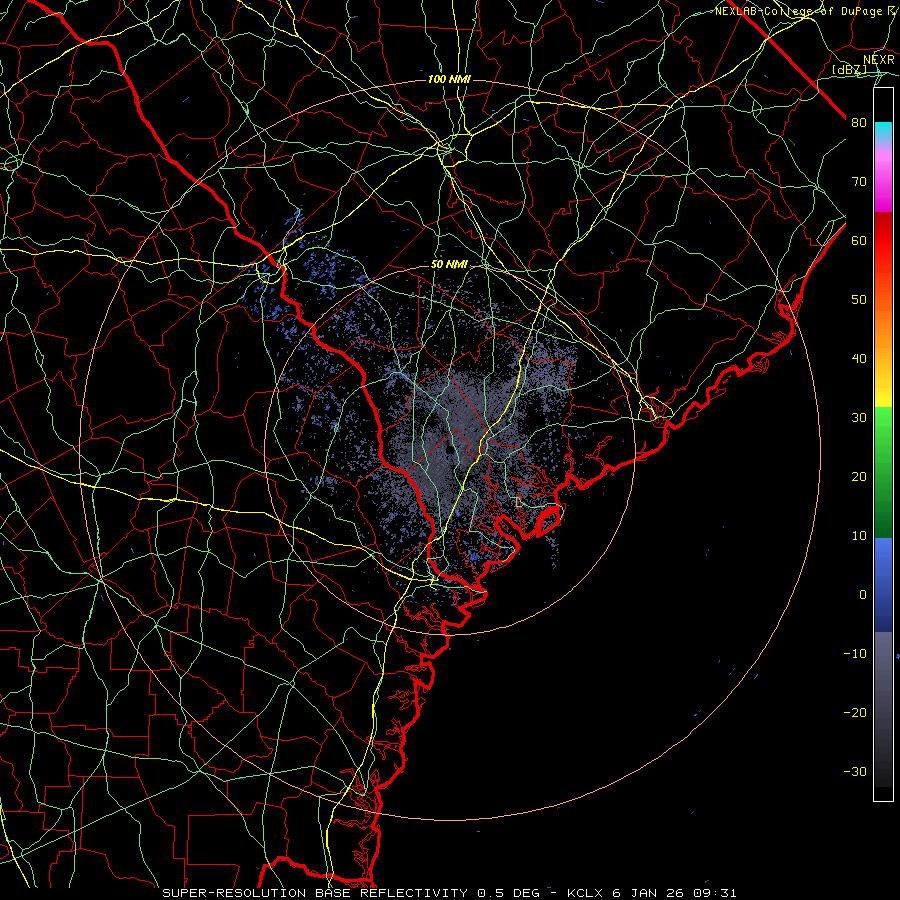
Task: Click the -10 value on reflectivity scale
Action: pos(855,654)
